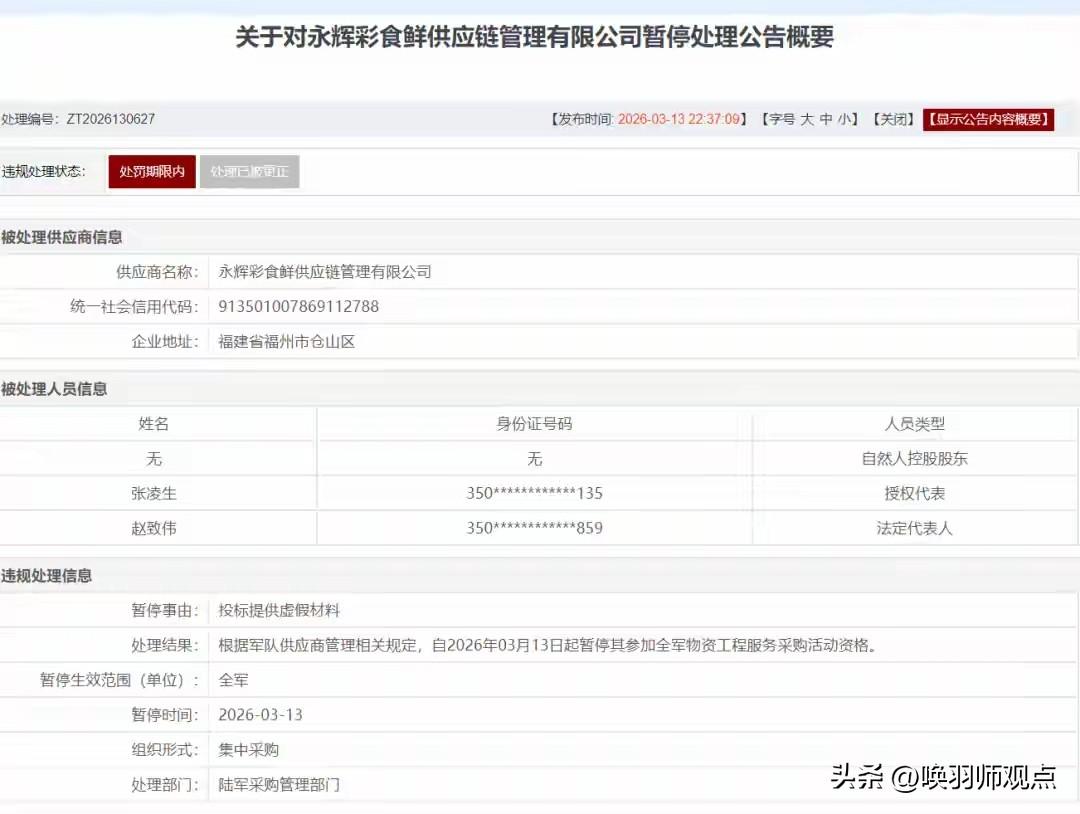1080x814 pixels.
Task: Click the 暂停生效范围(单位) field label
Action: (x=119, y=680)
